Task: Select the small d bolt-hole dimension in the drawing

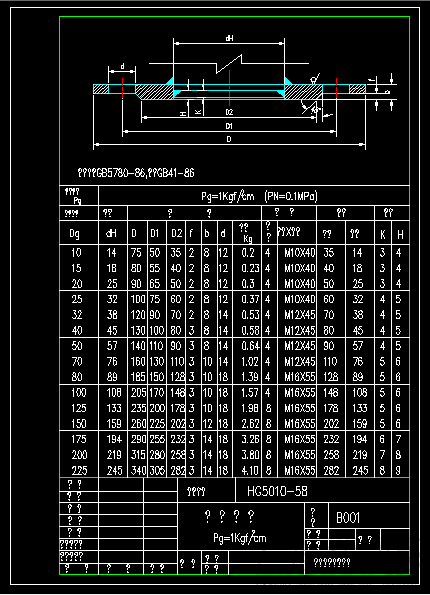Action: point(122,66)
